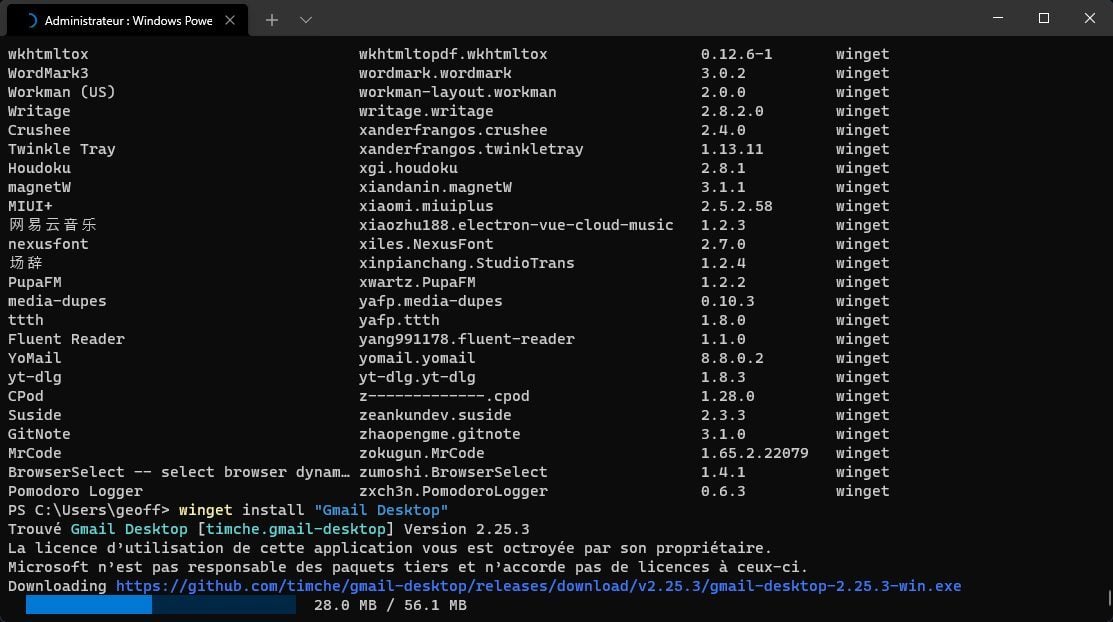Click version '1.65.2.22079' of MrCode
The height and width of the screenshot is (622, 1113).
tap(755, 453)
